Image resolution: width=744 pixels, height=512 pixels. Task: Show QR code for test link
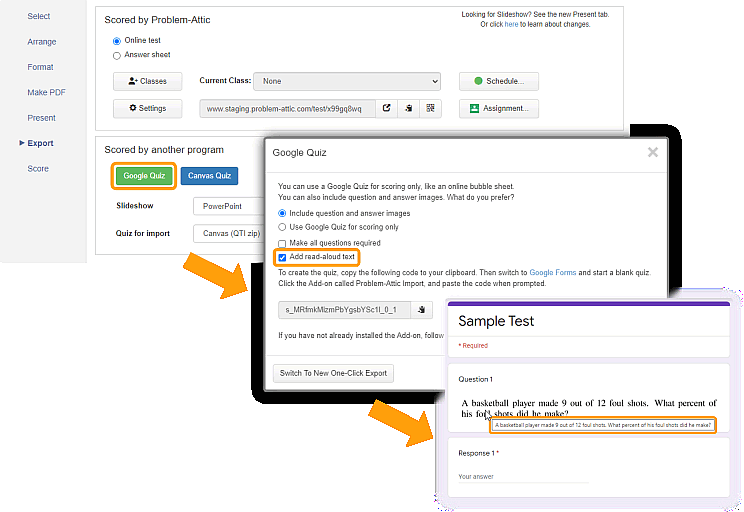pos(430,108)
